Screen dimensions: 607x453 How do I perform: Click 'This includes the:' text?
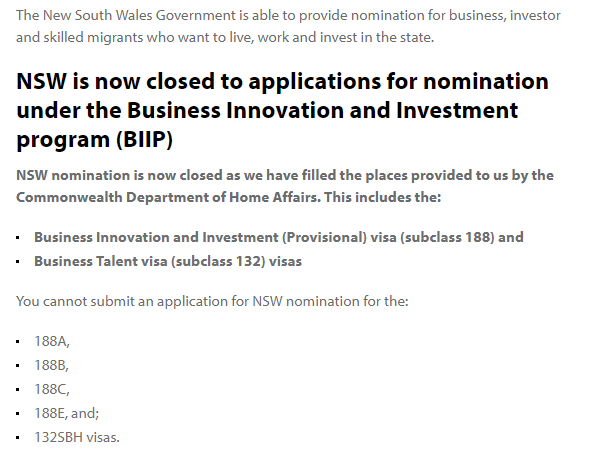tap(382, 197)
